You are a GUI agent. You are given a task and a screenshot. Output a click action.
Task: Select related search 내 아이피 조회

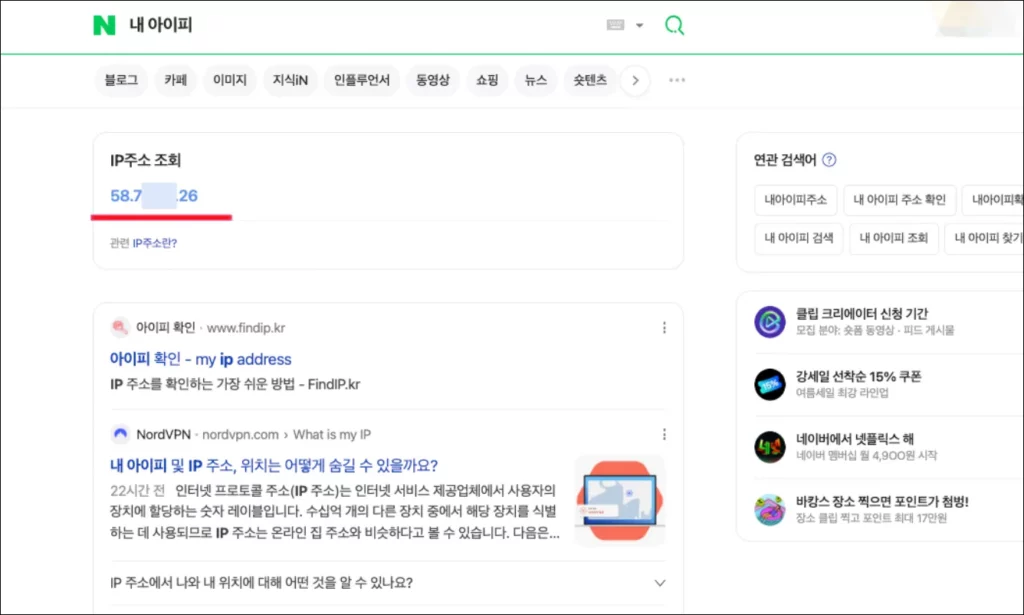(893, 238)
